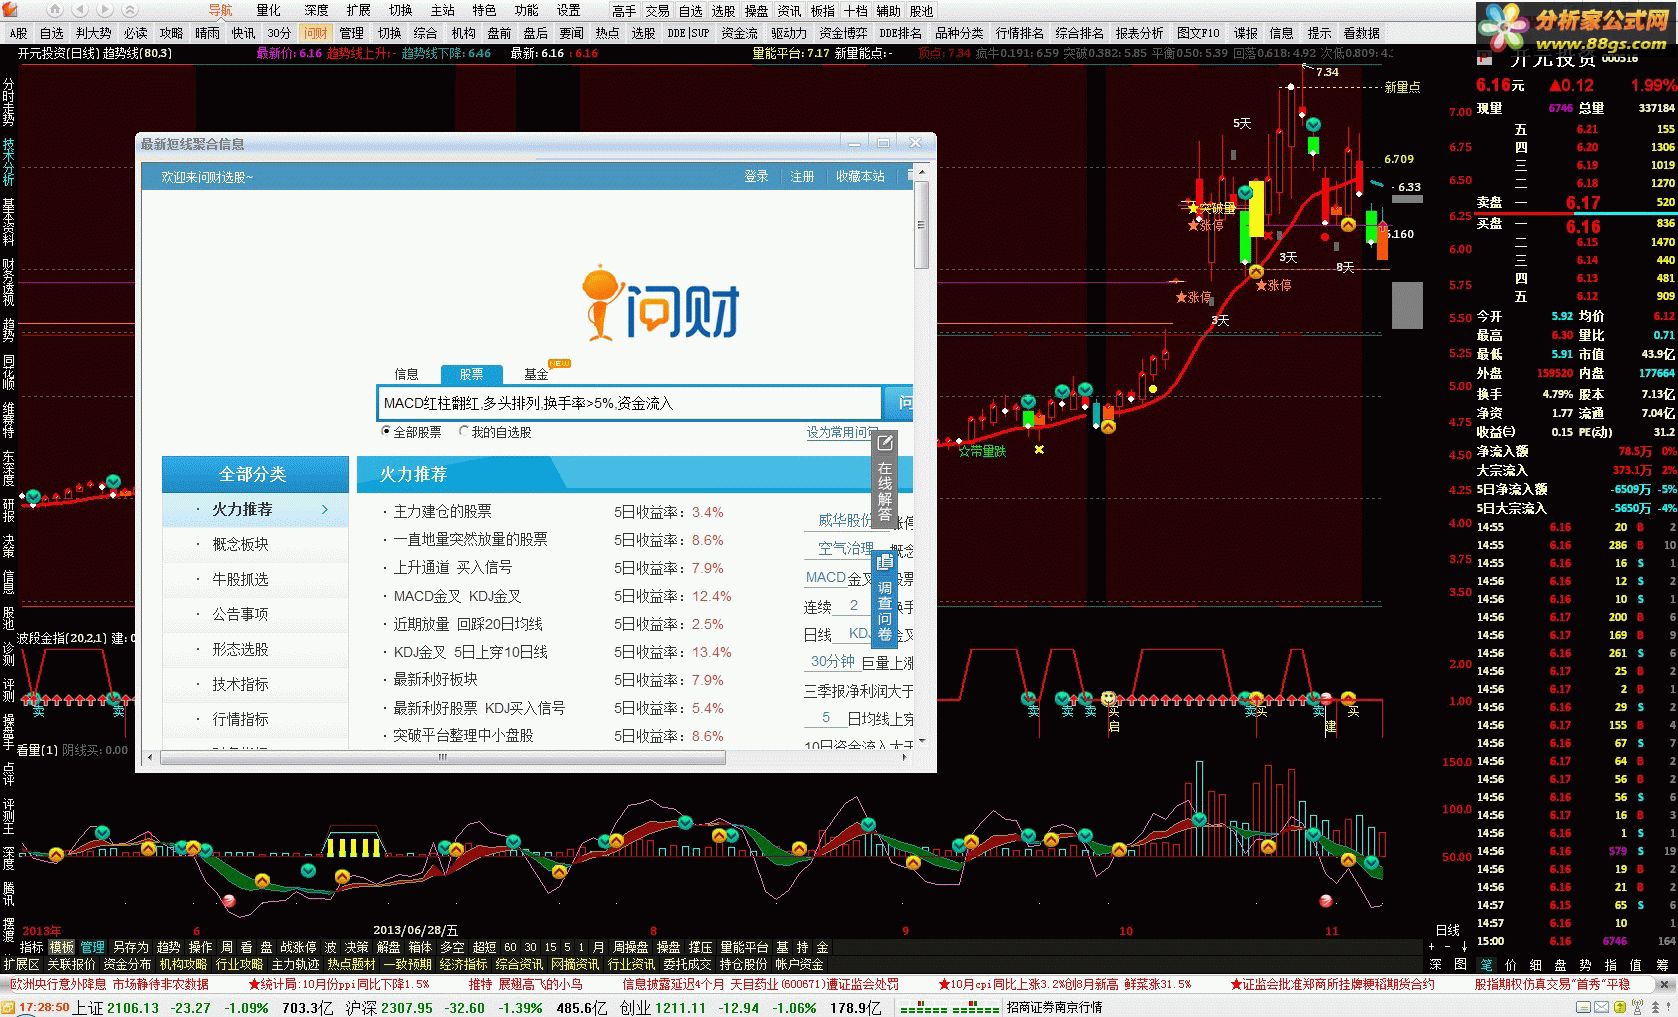
Task: Click the 战涨停 bottom tab
Action: point(298,947)
